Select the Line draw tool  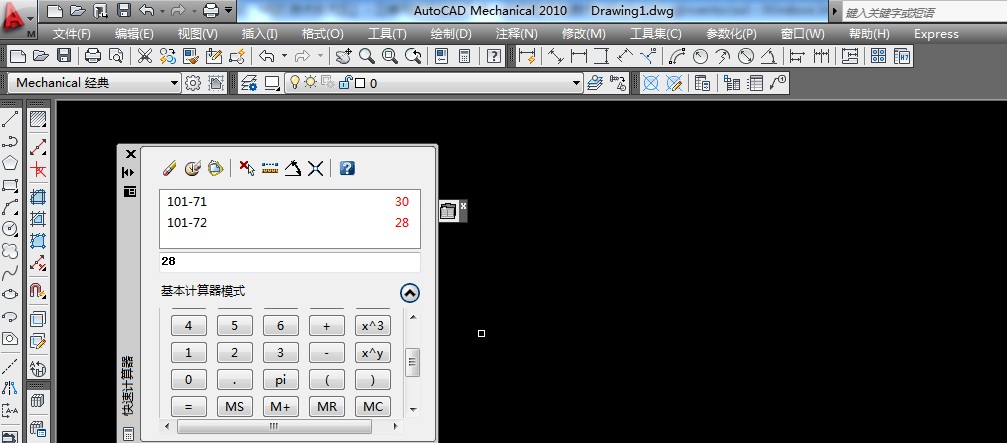10,119
